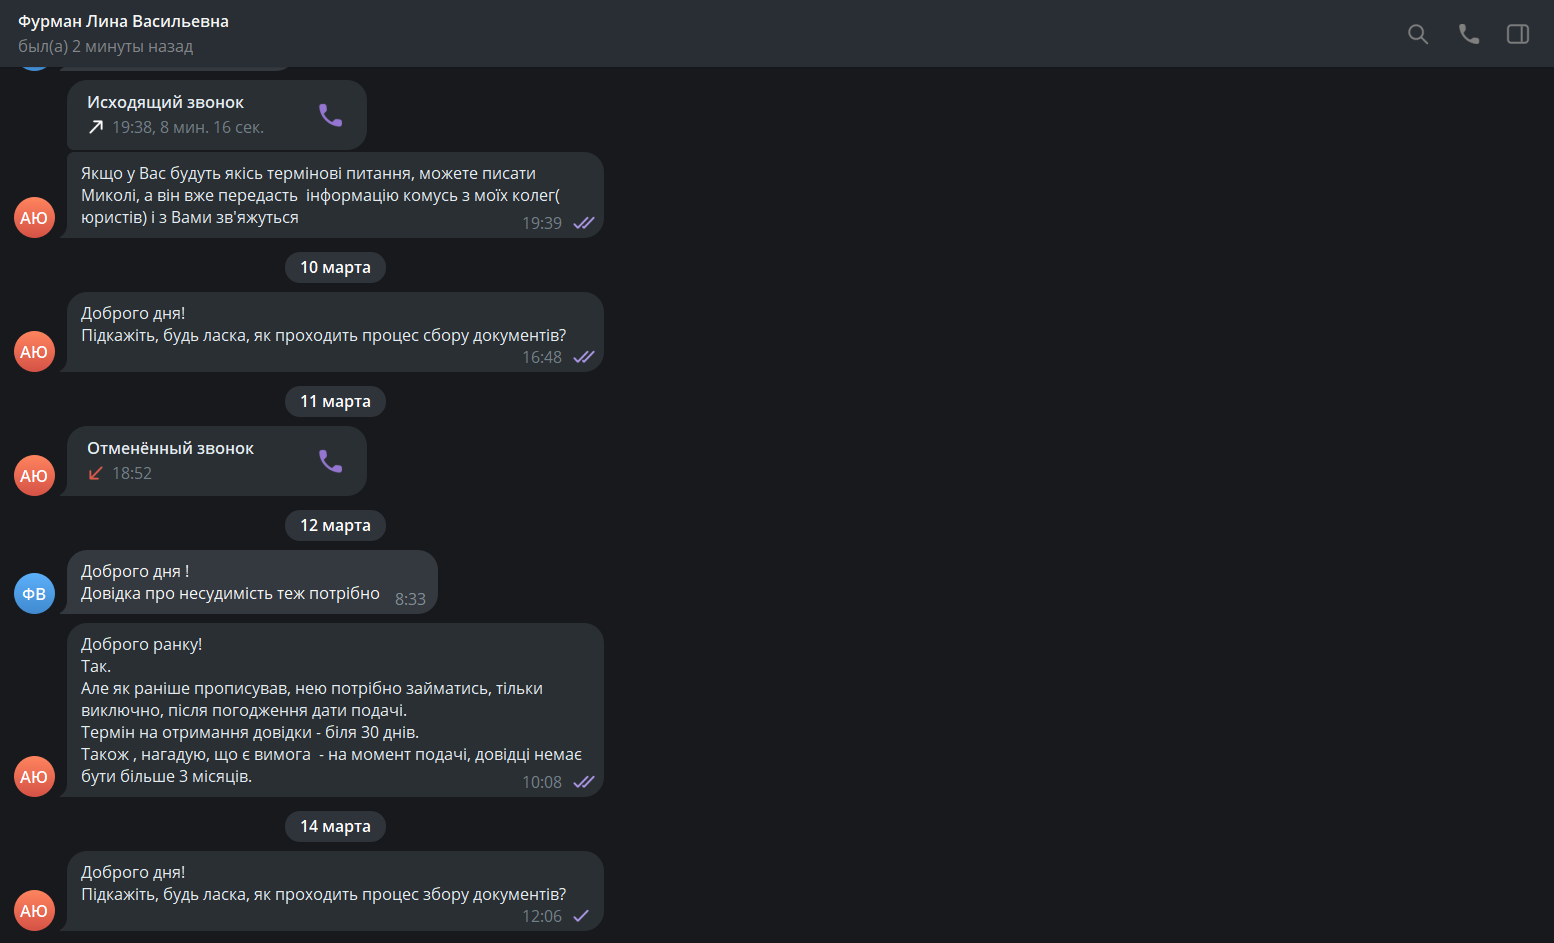Click АЮ avatar beside 12:06 message
The image size is (1554, 943).
tap(34, 910)
